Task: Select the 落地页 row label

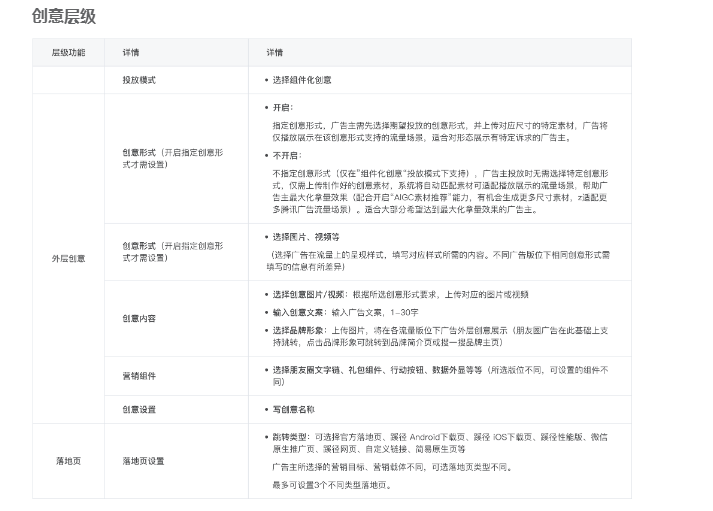Action: [68, 461]
